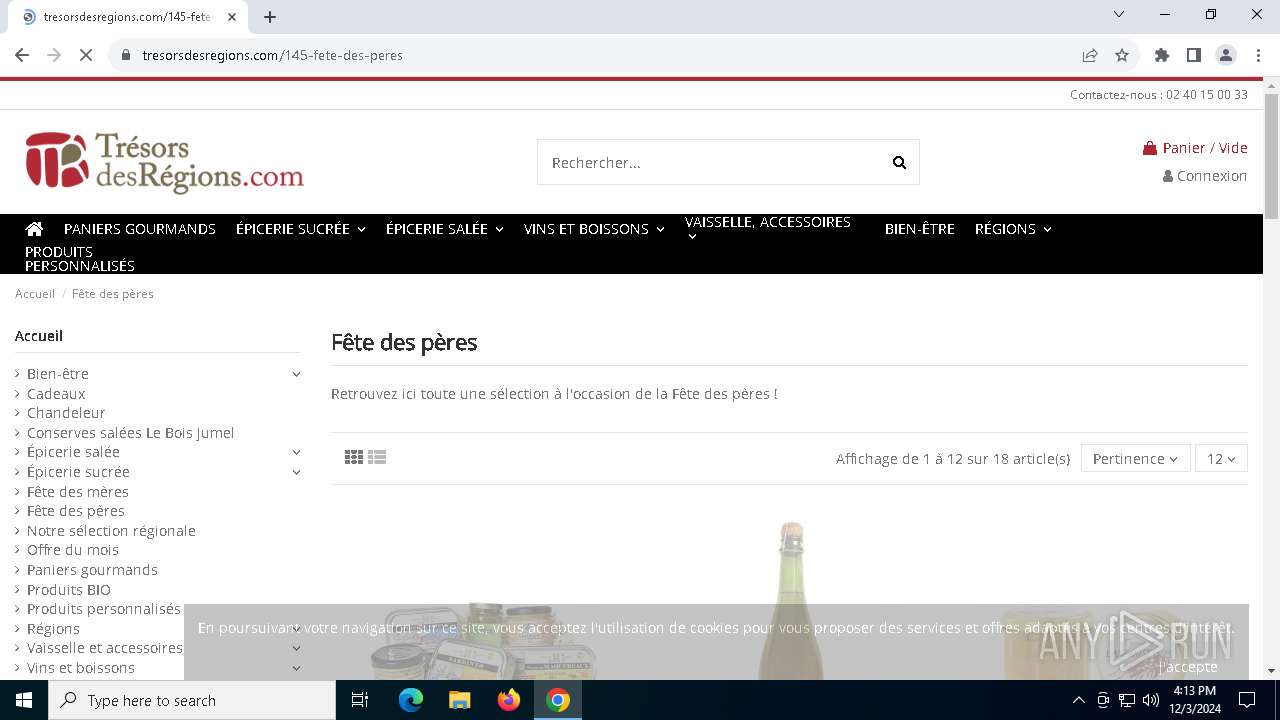The height and width of the screenshot is (720, 1280).
Task: Click Trésors des Régions logo
Action: (x=164, y=162)
